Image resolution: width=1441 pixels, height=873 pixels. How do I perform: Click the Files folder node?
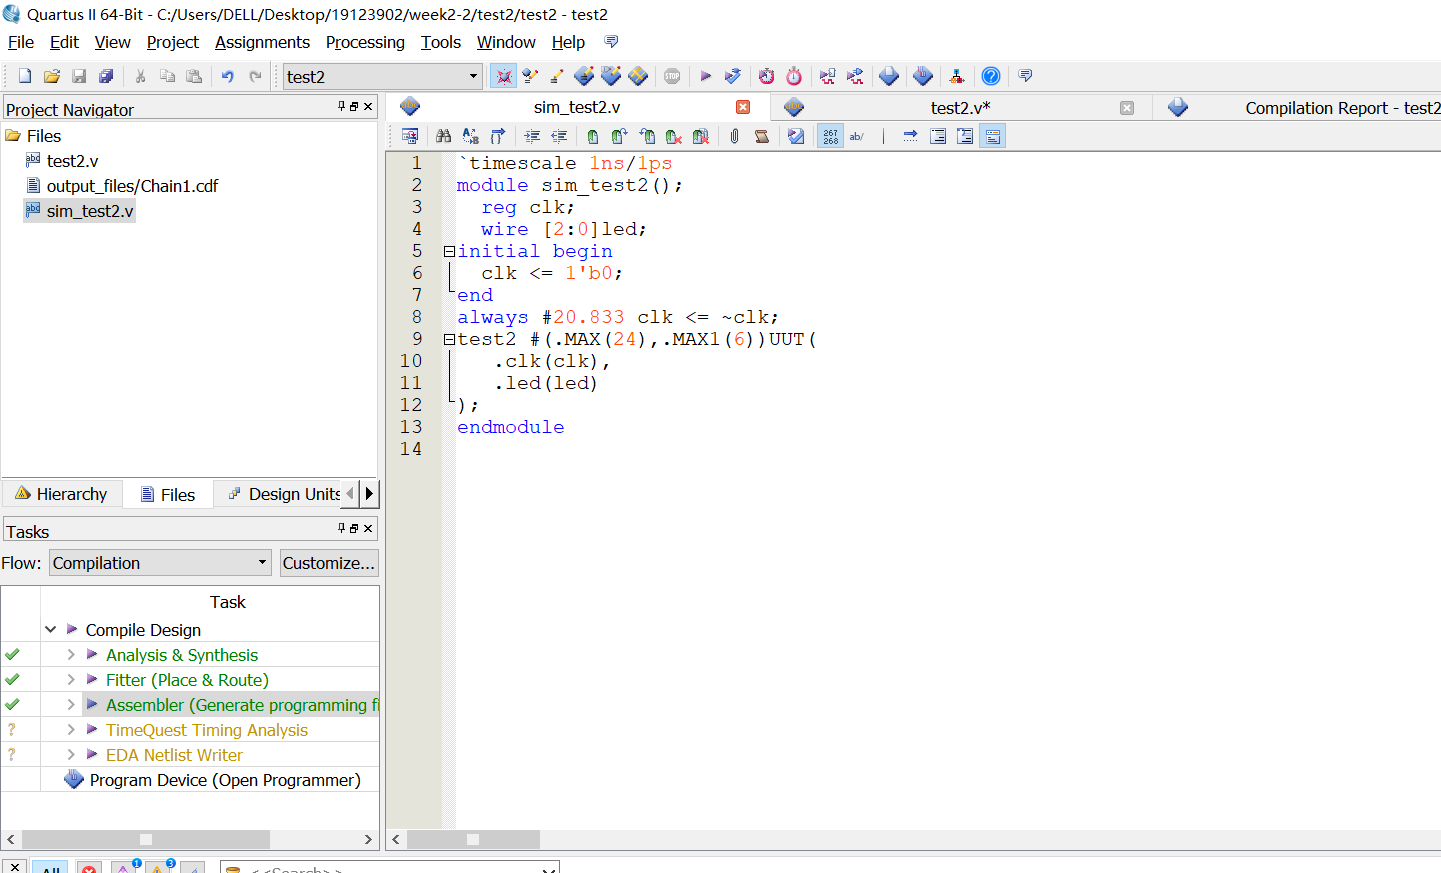(44, 136)
